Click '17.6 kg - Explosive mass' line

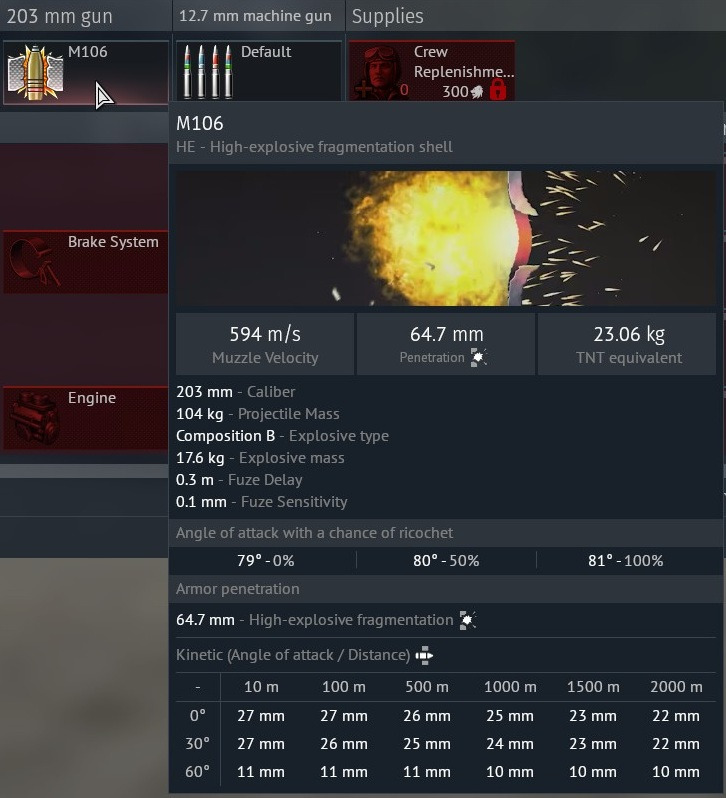[260, 458]
